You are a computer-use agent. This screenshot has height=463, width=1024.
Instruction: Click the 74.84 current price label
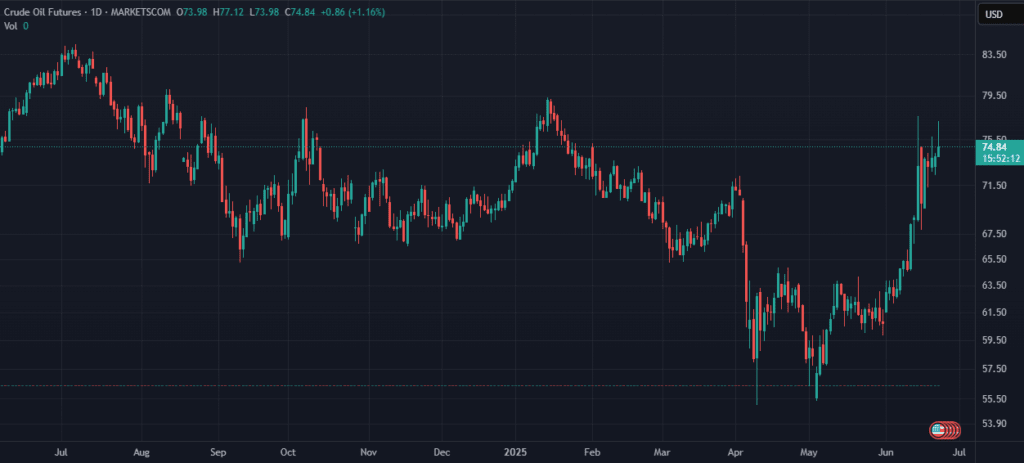pyautogui.click(x=994, y=147)
